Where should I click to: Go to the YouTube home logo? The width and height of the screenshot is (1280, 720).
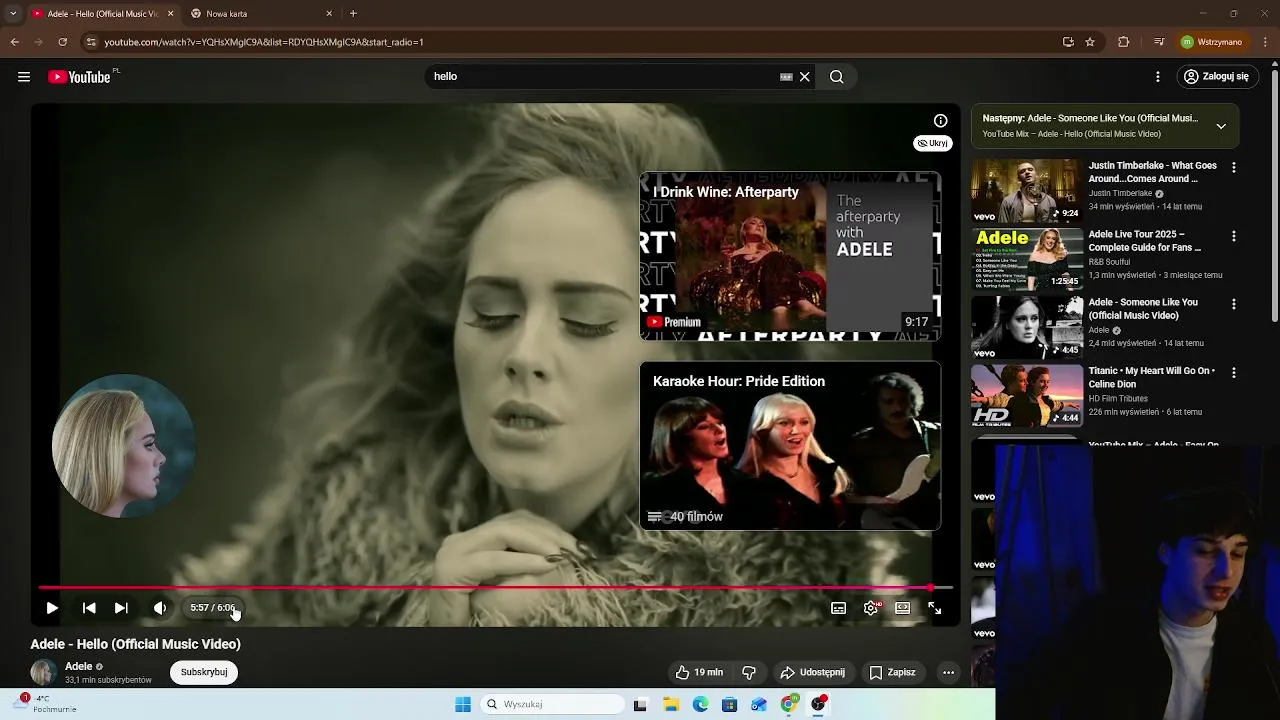click(79, 77)
